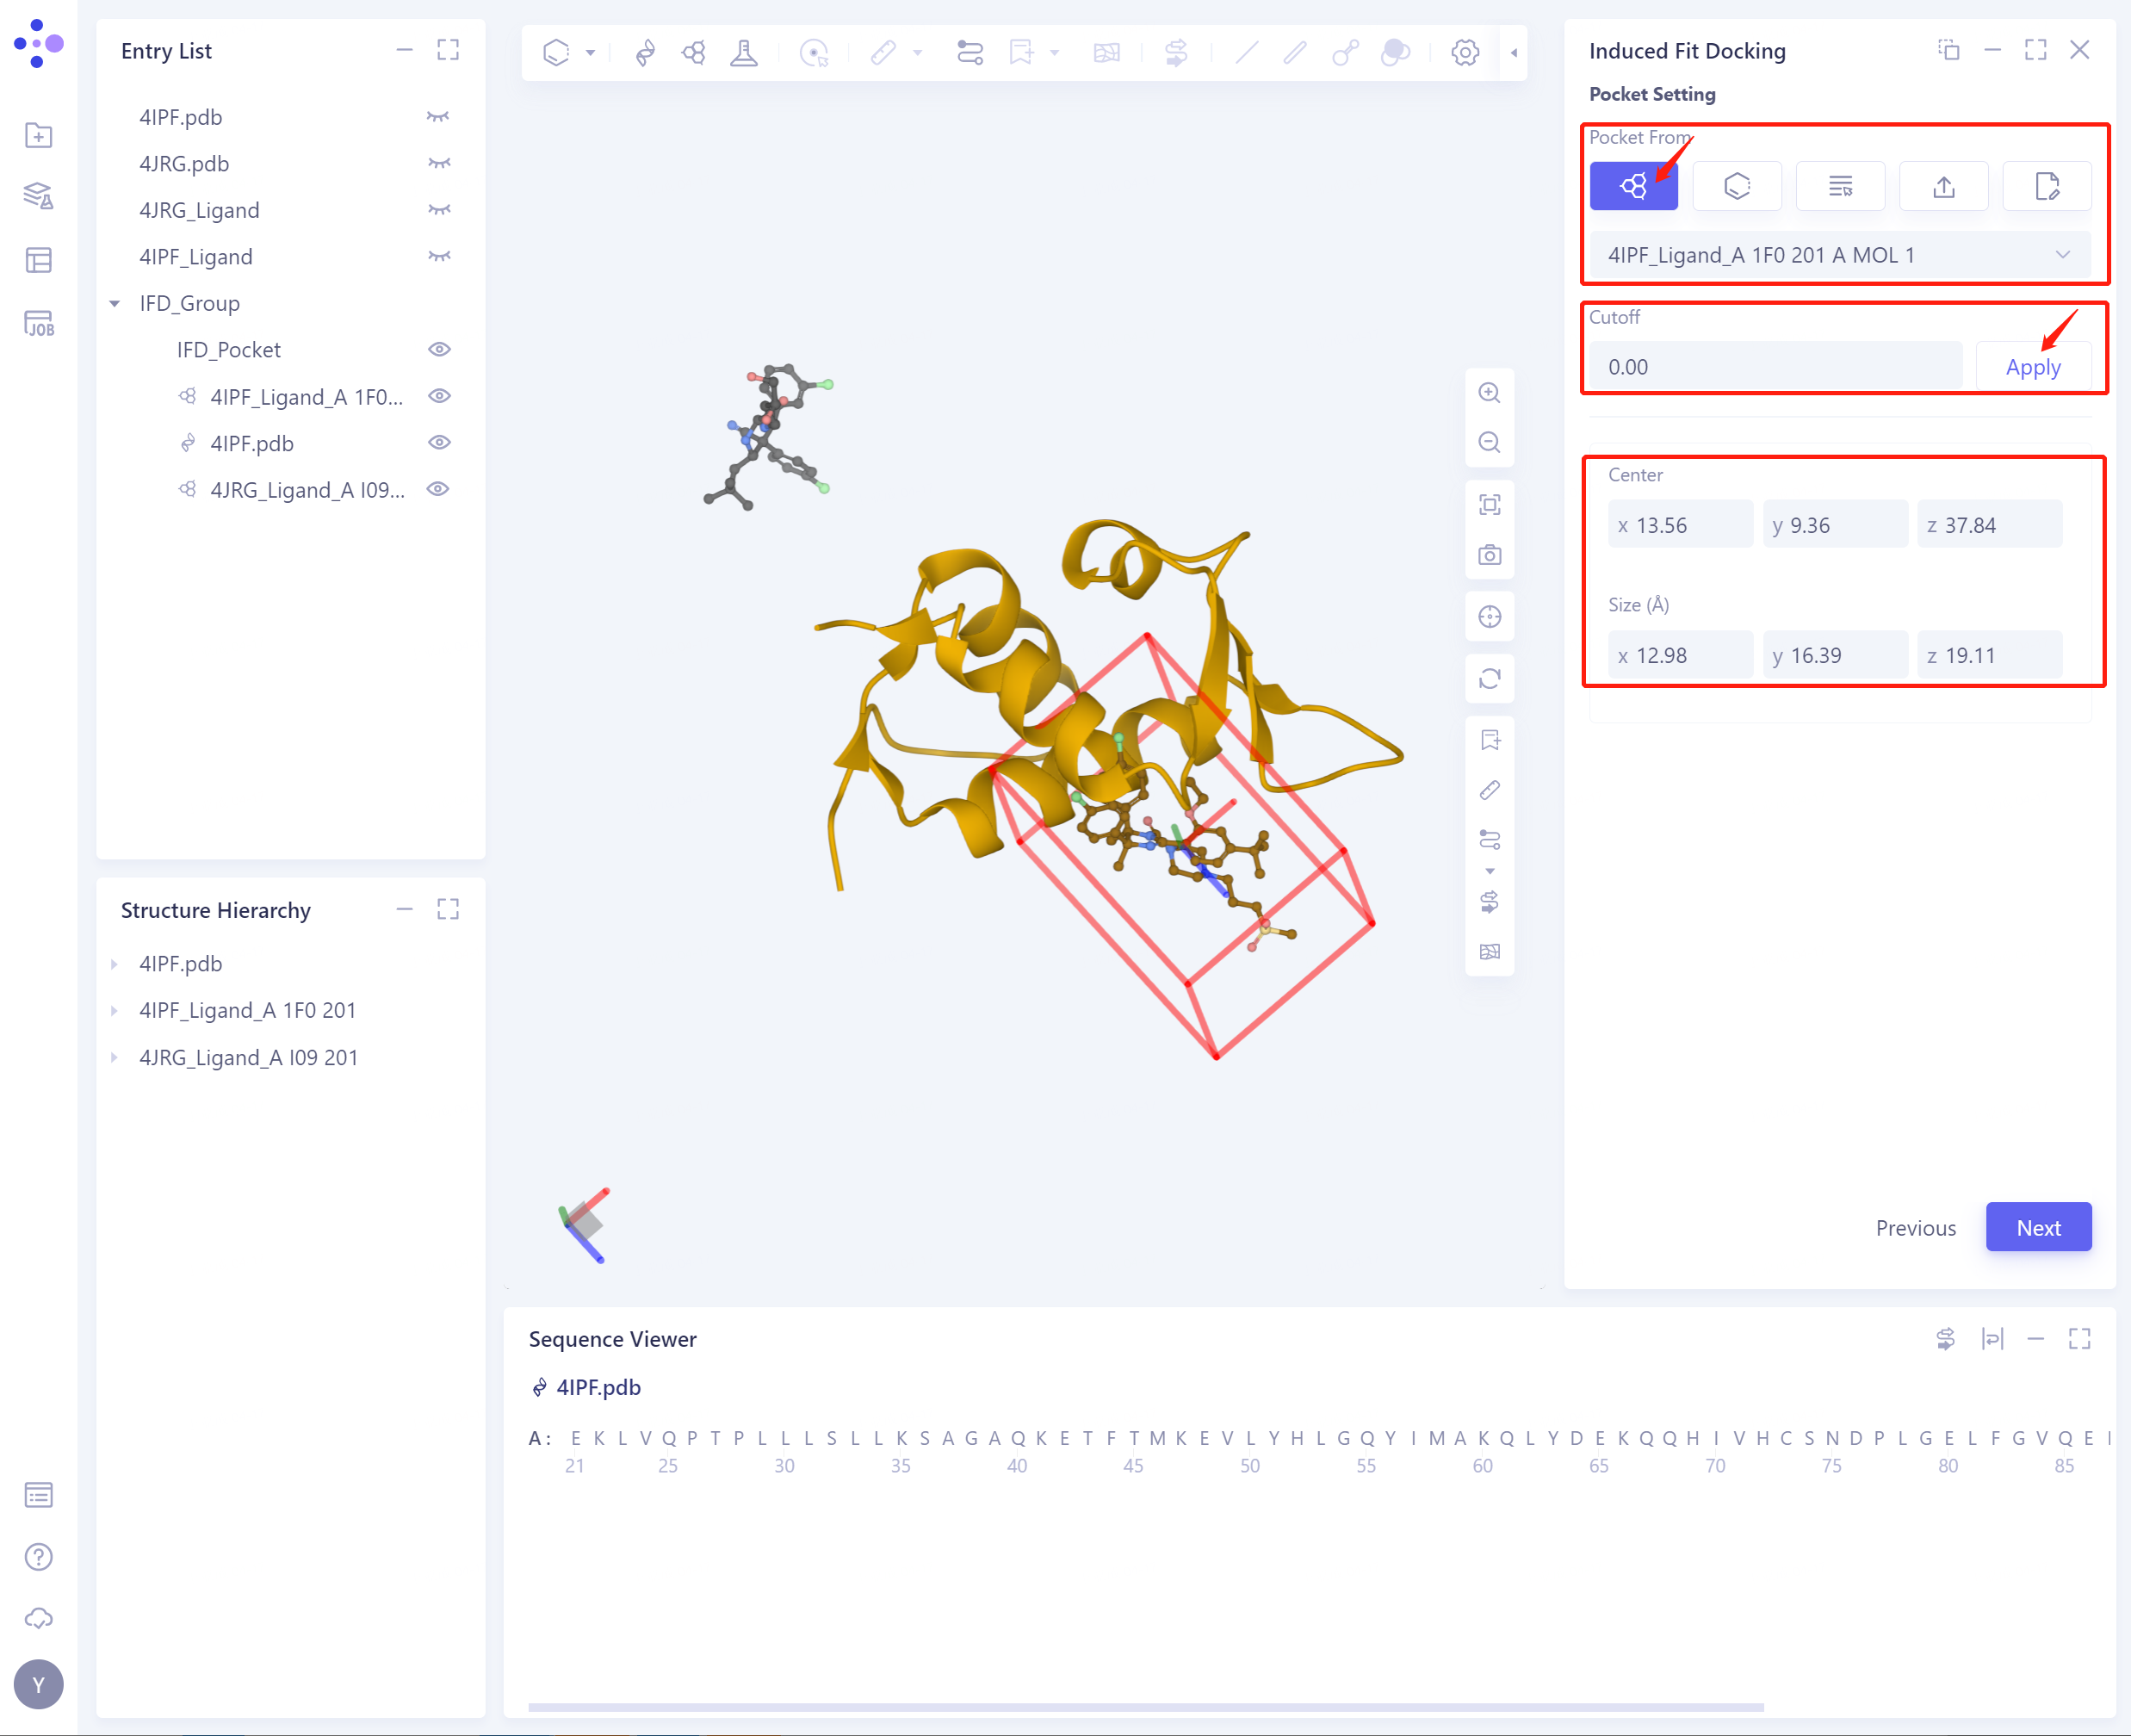This screenshot has width=2131, height=1736.
Task: Collapse the IFD_Group tree in Entry List
Action: coord(114,303)
